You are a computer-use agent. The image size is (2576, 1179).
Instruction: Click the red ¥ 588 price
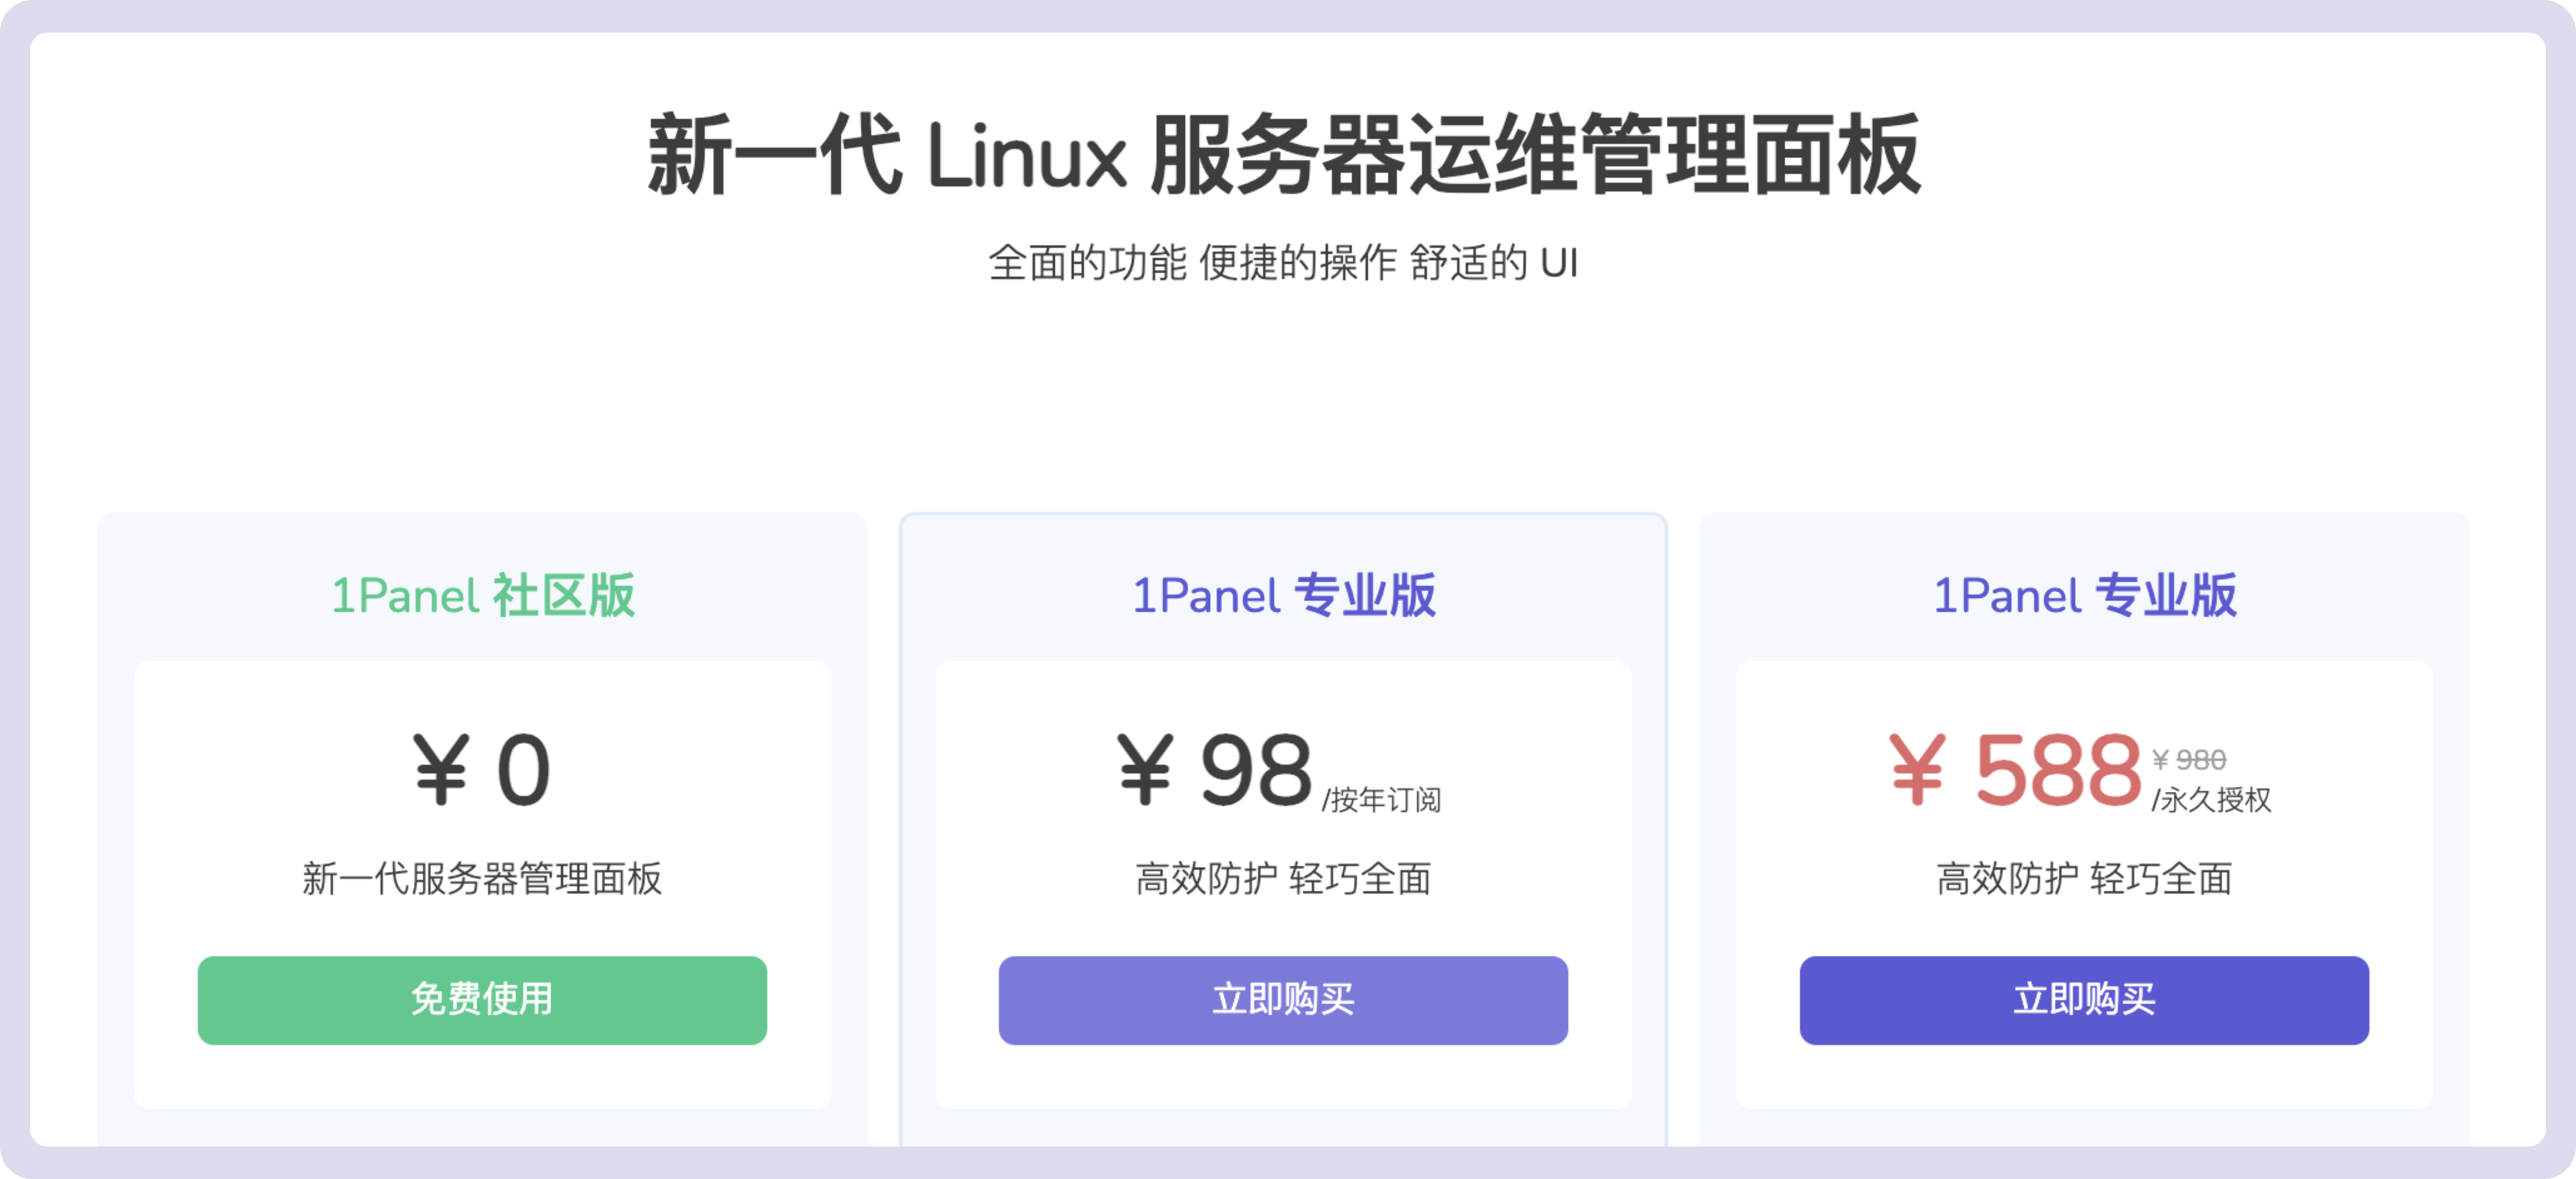[x=2015, y=770]
